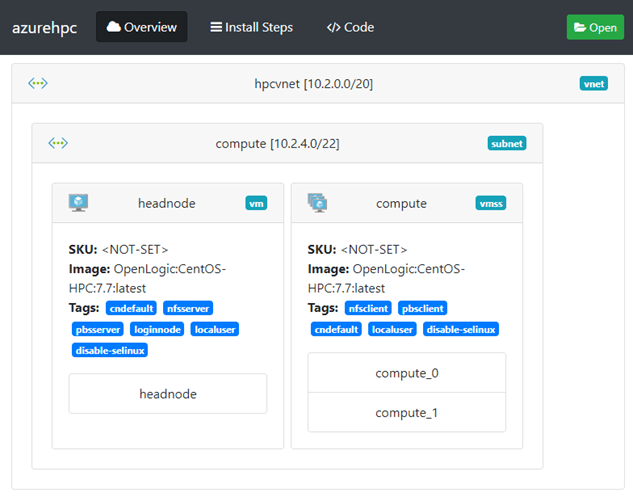Click the vmss badge on compute card
The width and height of the screenshot is (633, 497).
point(490,204)
